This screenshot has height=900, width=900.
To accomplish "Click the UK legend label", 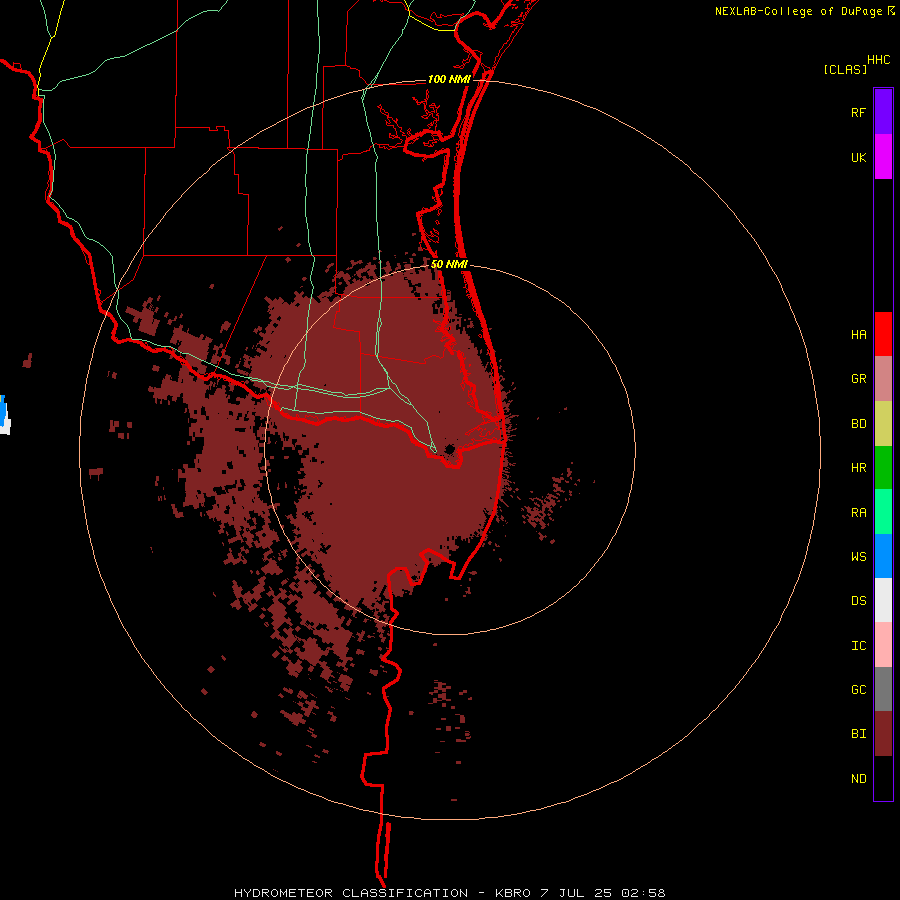I will 859,157.
